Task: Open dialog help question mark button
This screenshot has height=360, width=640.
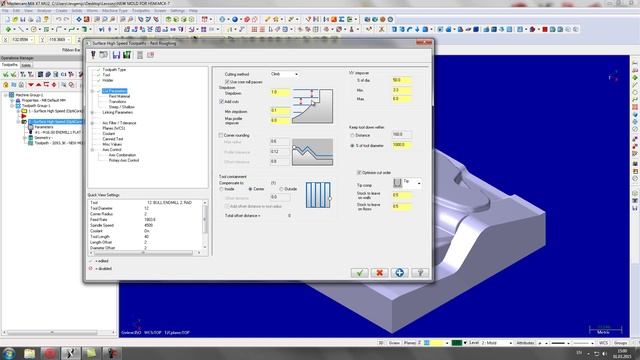Action: pos(420,273)
